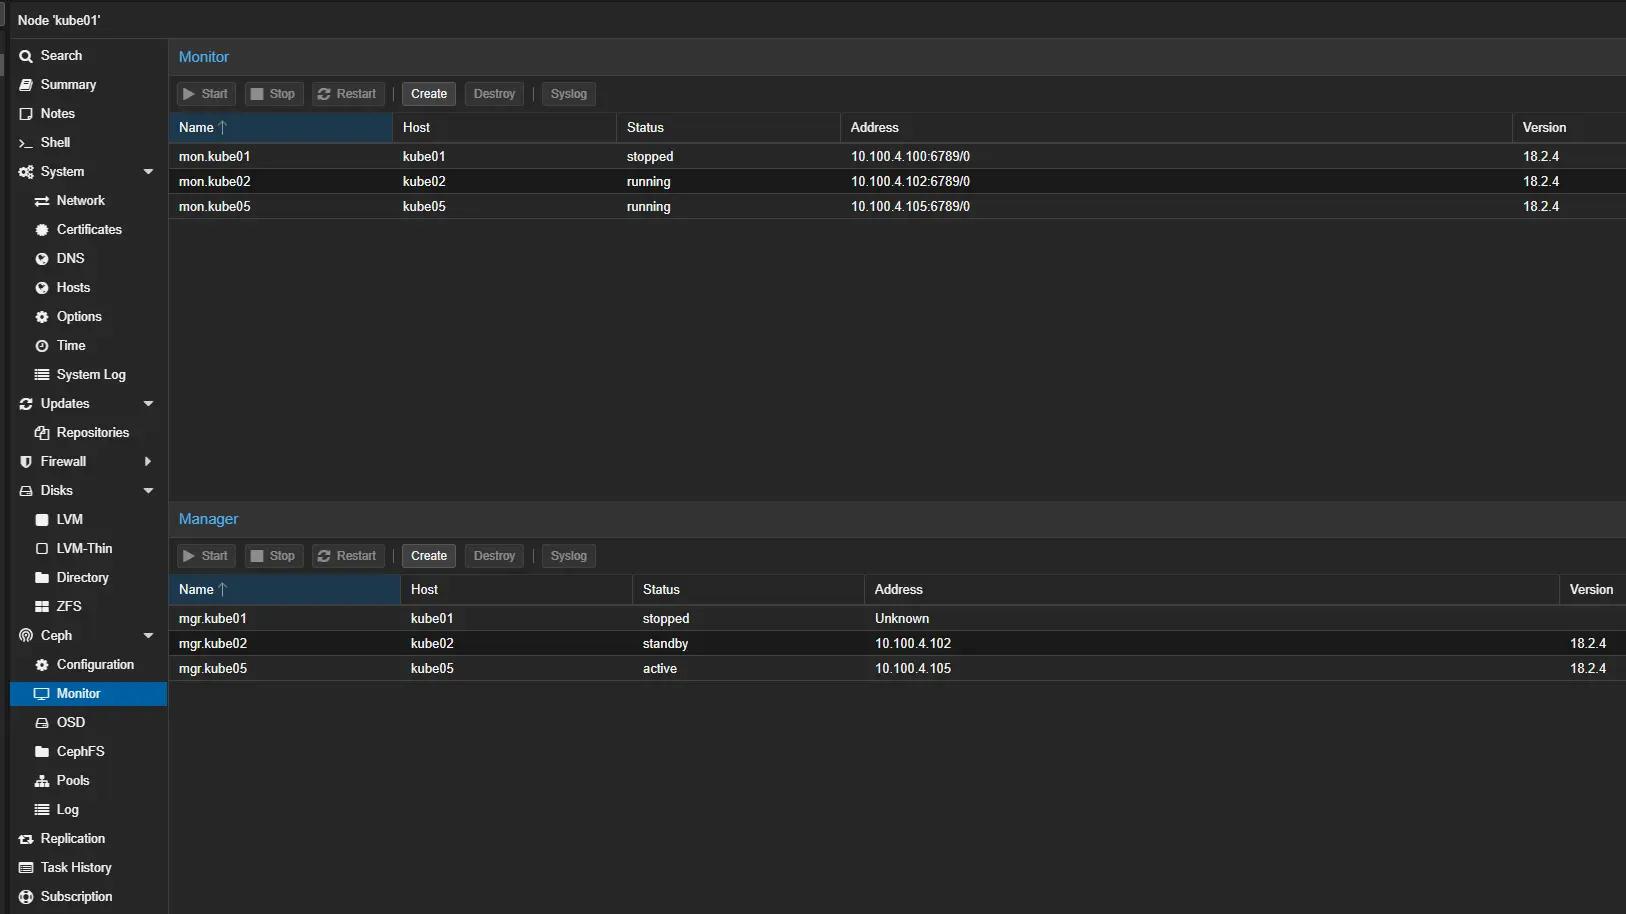
Task: Click the CephFS folder icon
Action: (42, 752)
